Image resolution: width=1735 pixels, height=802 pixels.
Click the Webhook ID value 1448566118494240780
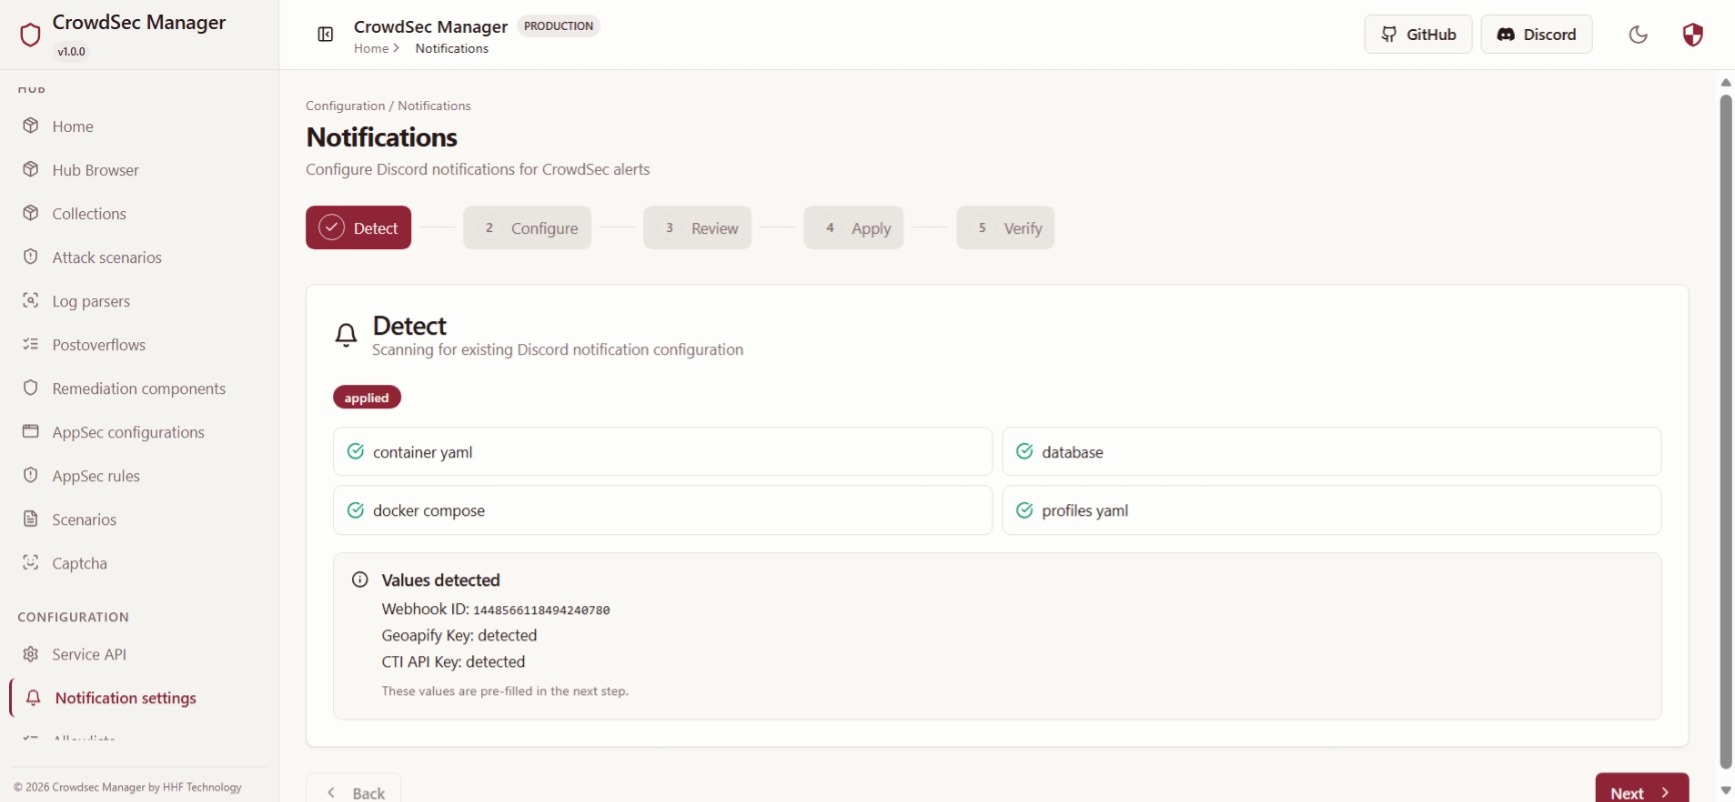pos(541,610)
